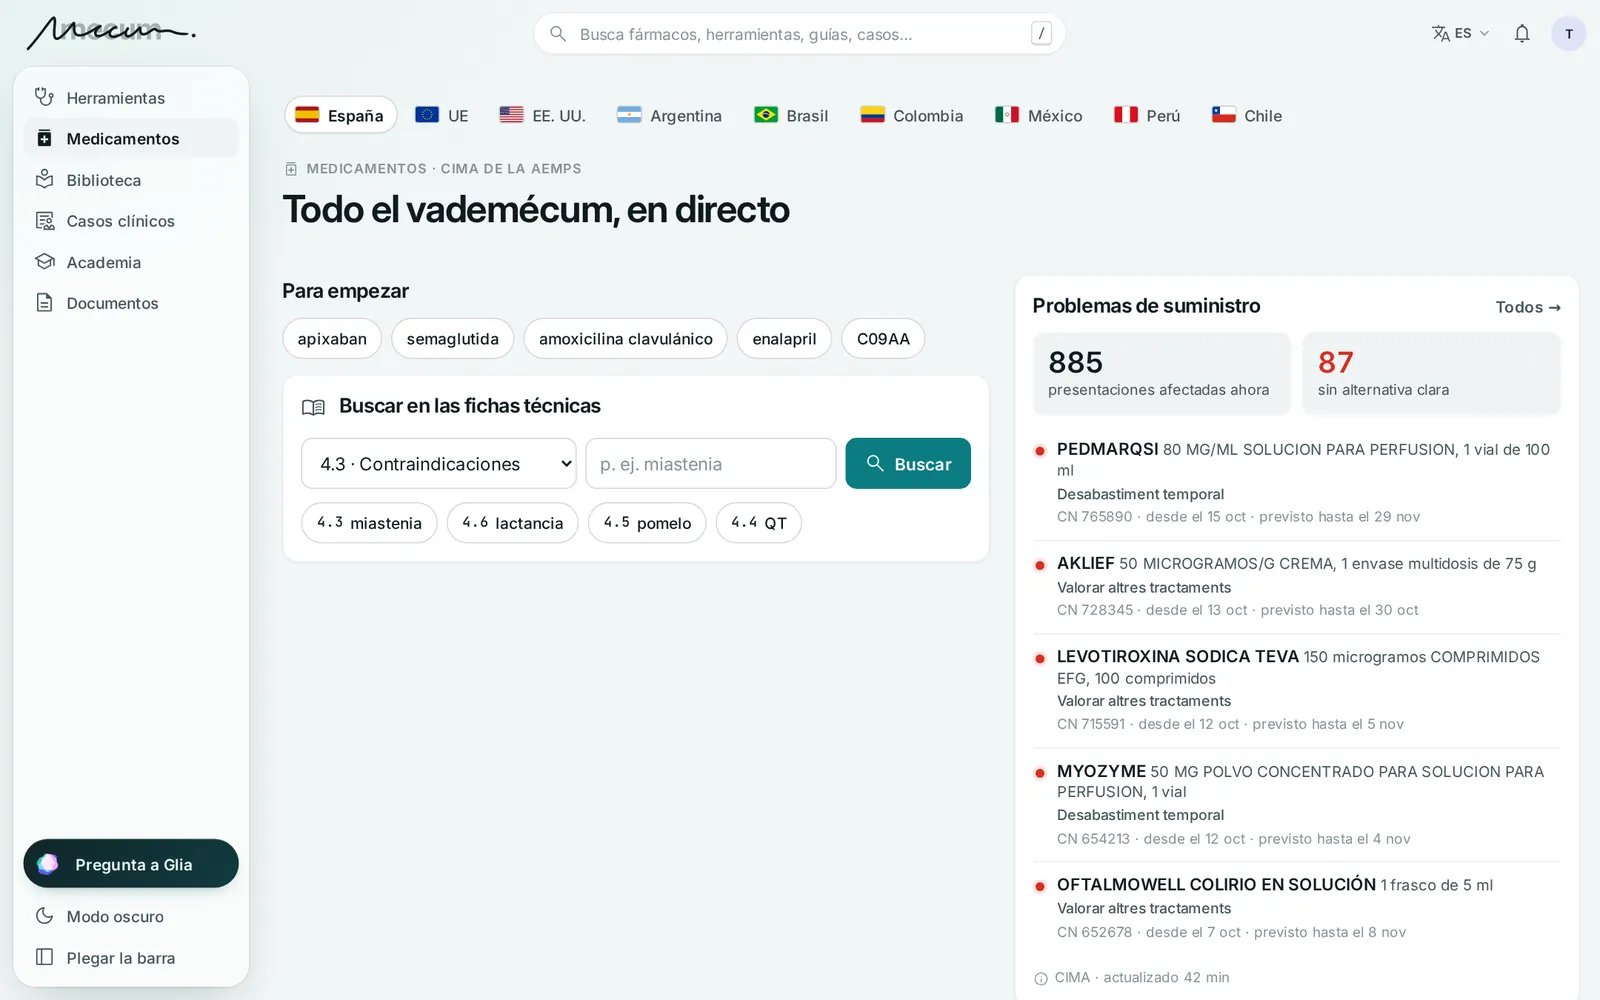Open the MYOZYME supply problem entry
Screen dimensions: 1600x1000
point(1297,805)
